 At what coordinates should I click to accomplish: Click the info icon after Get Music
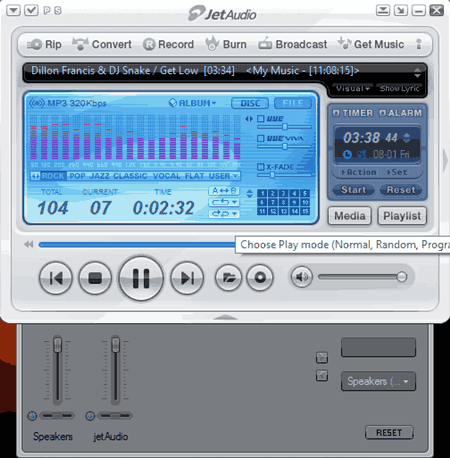pos(419,44)
